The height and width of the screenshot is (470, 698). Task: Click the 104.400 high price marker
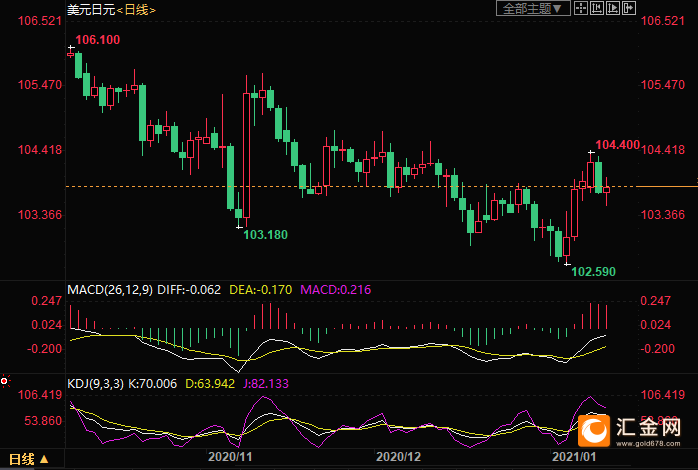point(617,145)
